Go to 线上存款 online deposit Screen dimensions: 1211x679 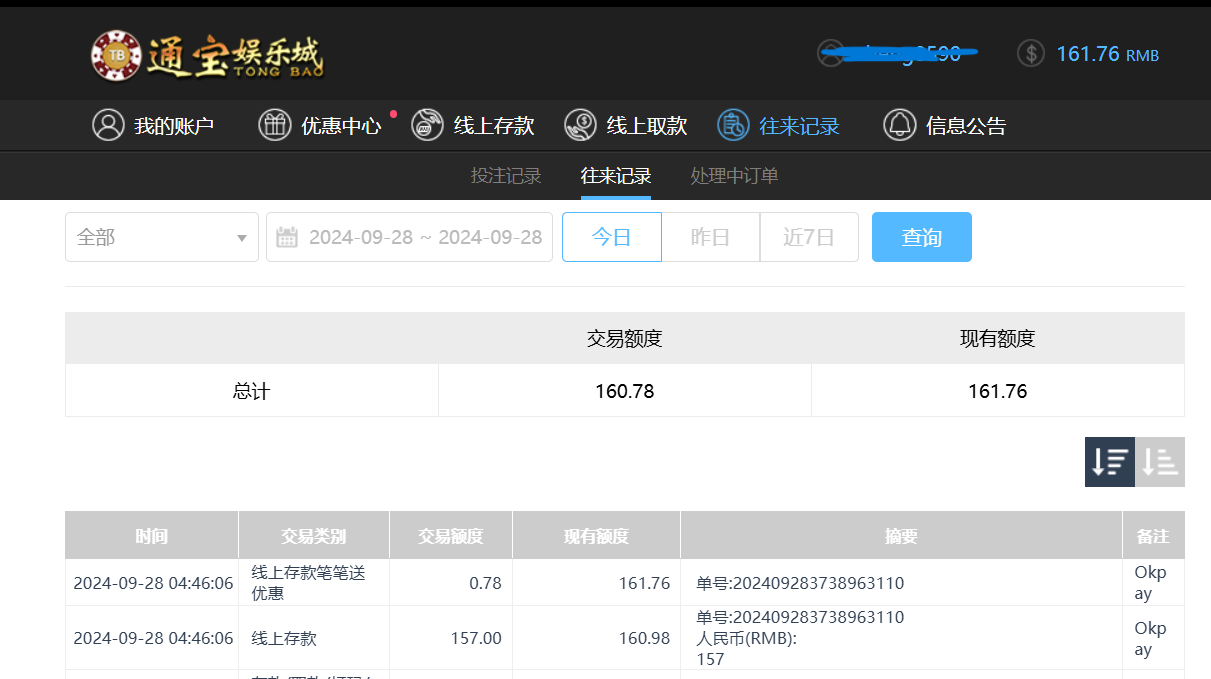(x=473, y=125)
